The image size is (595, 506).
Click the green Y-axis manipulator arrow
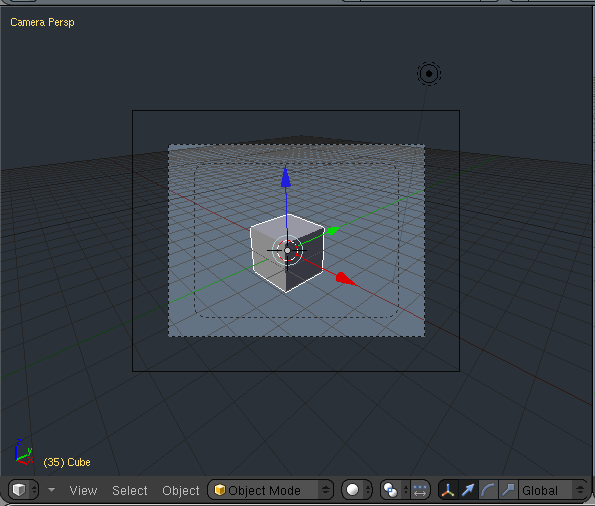click(x=333, y=230)
